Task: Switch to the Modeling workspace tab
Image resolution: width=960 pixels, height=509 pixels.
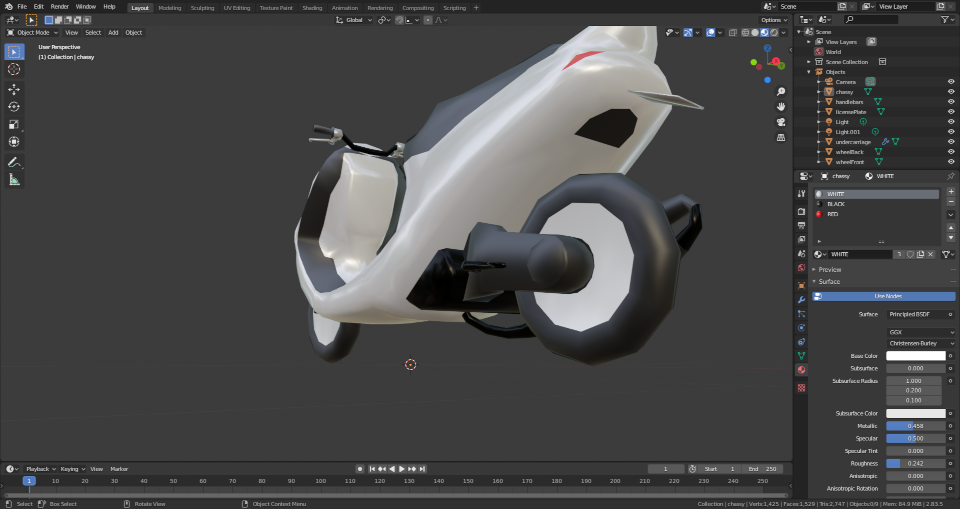Action: click(170, 8)
